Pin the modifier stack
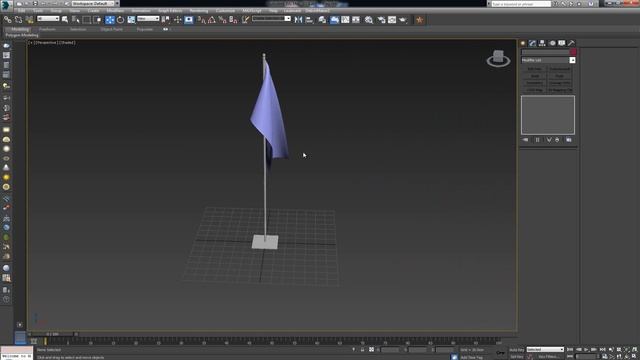Screen dimensions: 640x360 pyautogui.click(x=525, y=140)
